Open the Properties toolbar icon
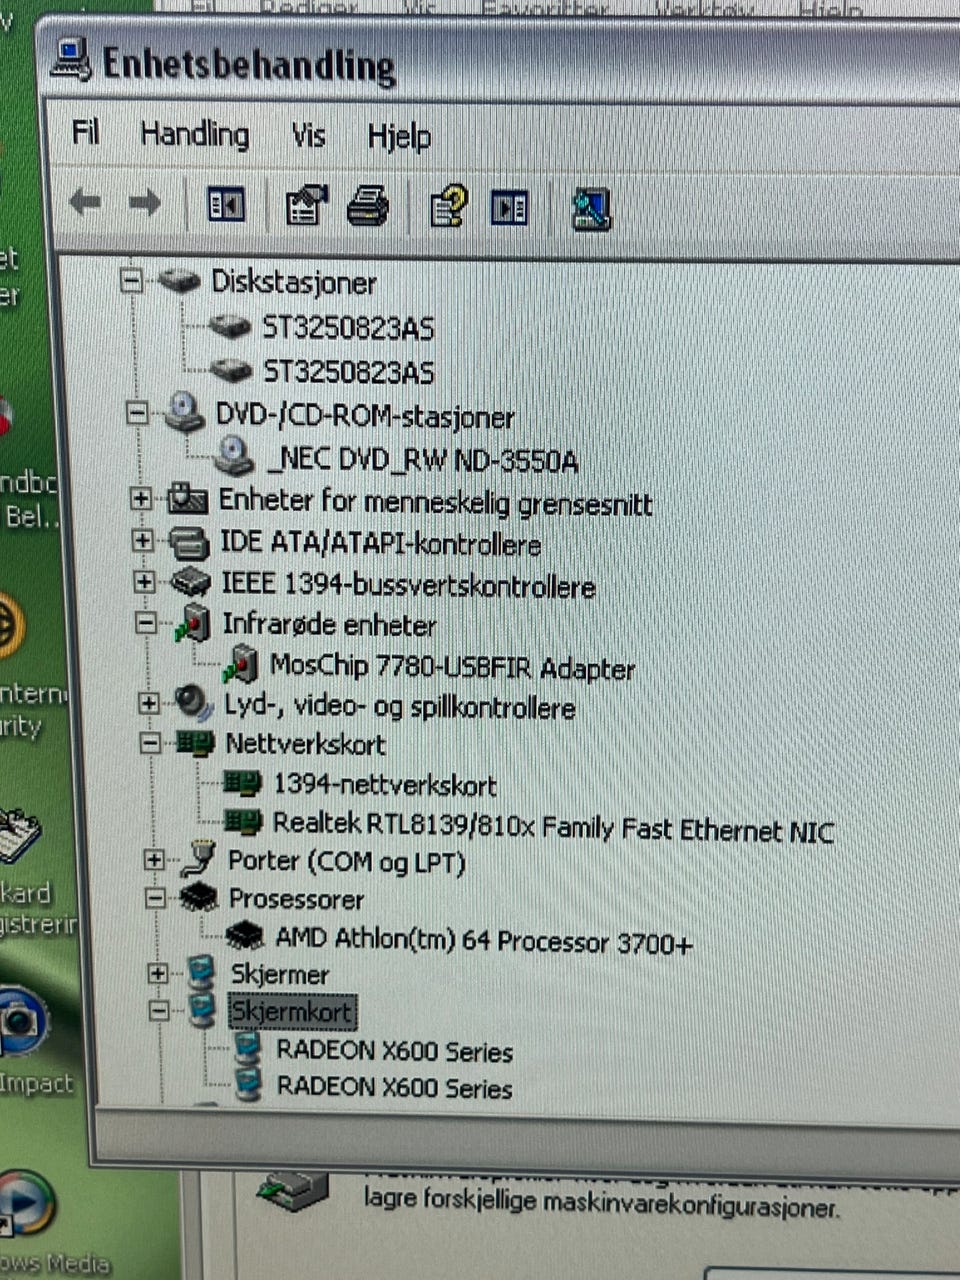960x1280 pixels. click(x=307, y=206)
